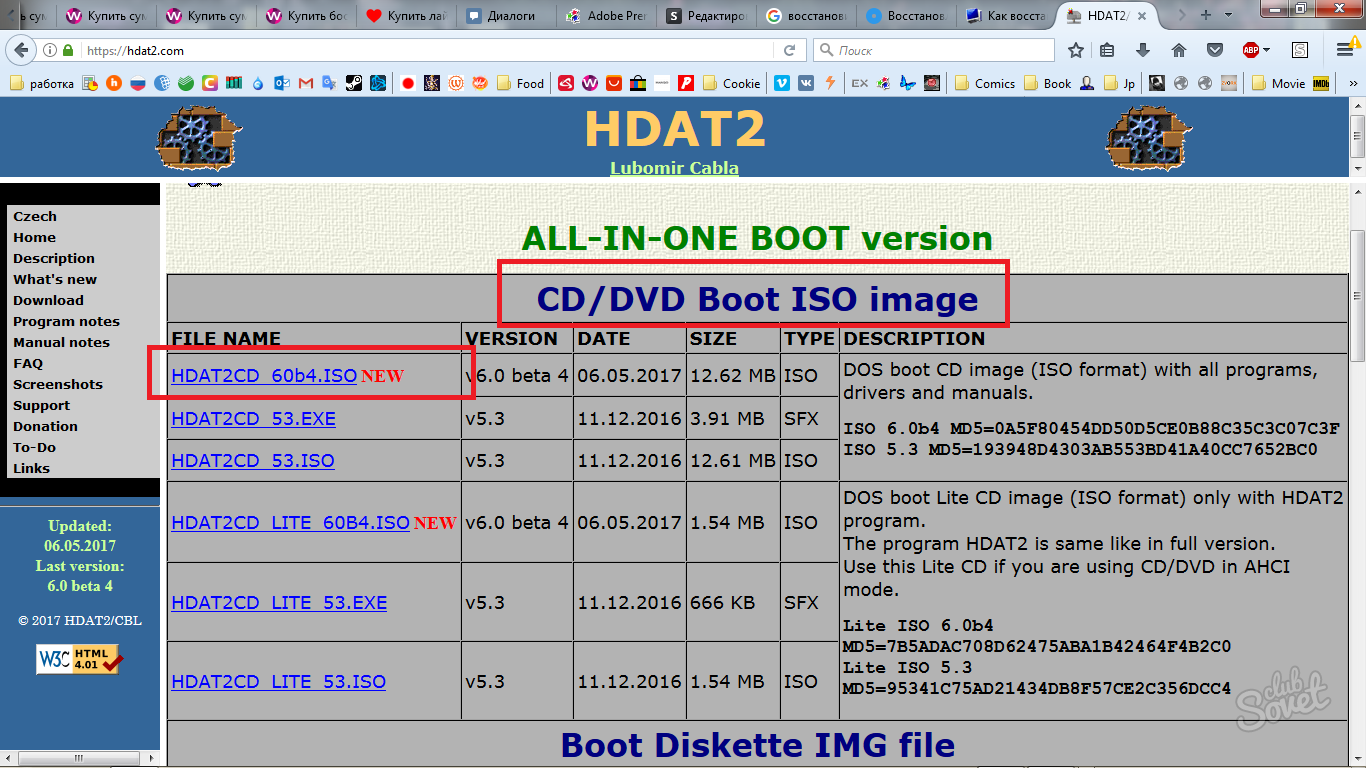Screen dimensions: 1366x768
Task: Open a new tab with the plus button
Action: coord(1206,15)
